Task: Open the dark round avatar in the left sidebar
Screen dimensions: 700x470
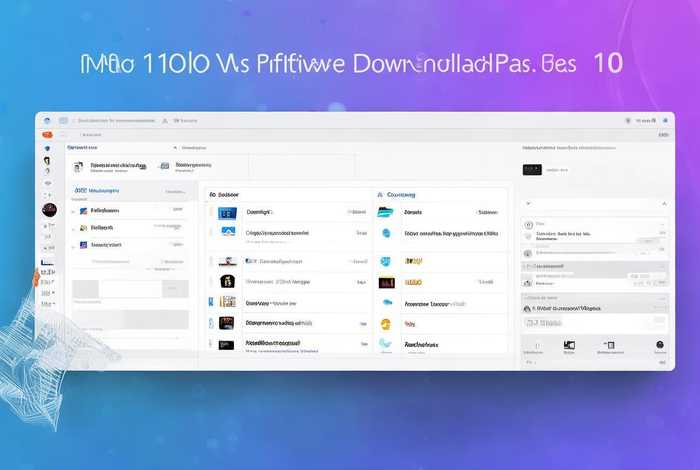Action: coord(49,210)
